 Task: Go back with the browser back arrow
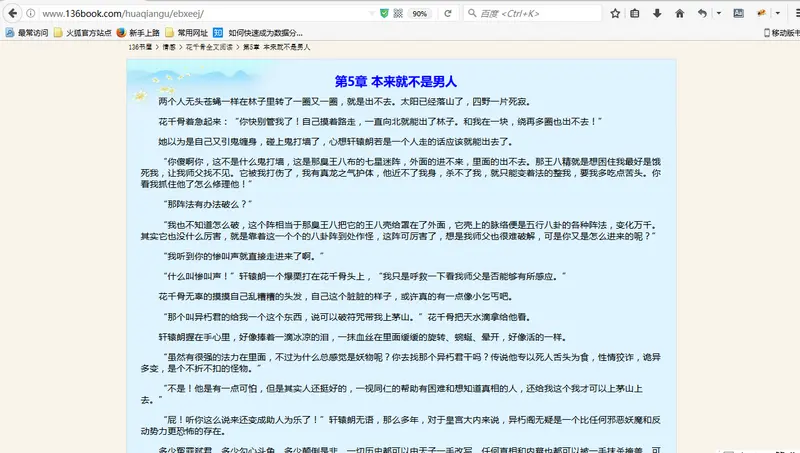point(12,13)
